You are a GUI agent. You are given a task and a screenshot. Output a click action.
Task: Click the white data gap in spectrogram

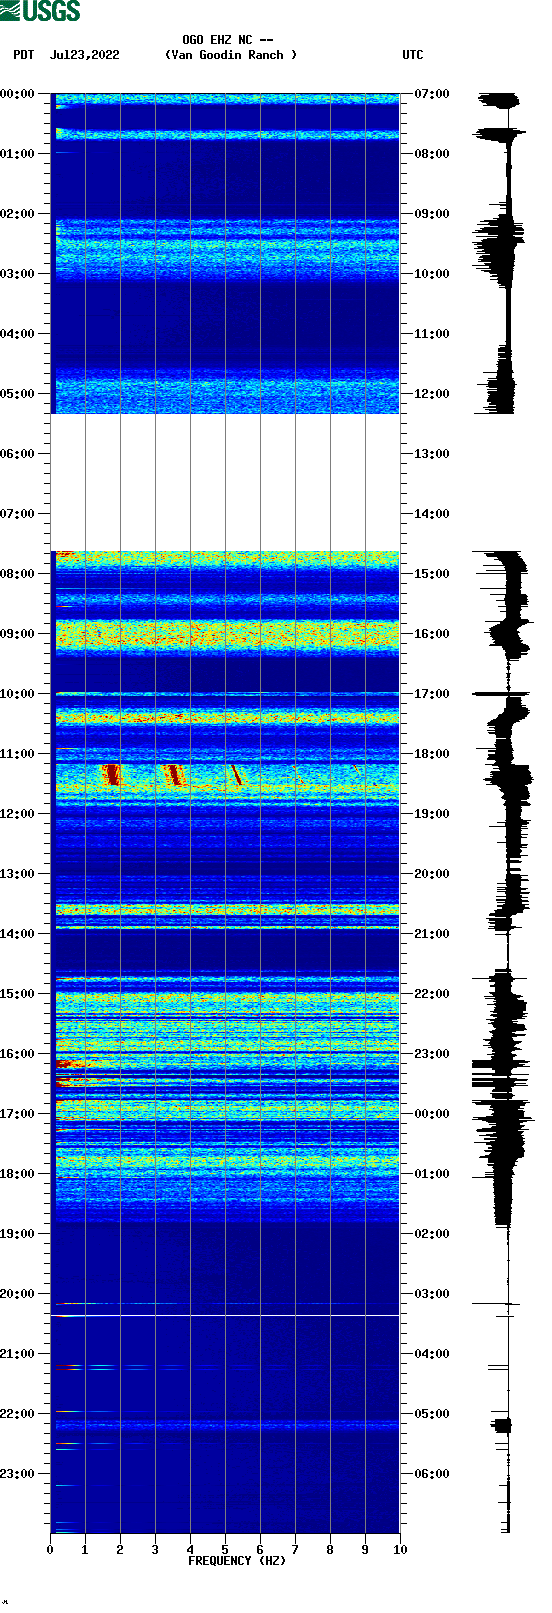225,482
